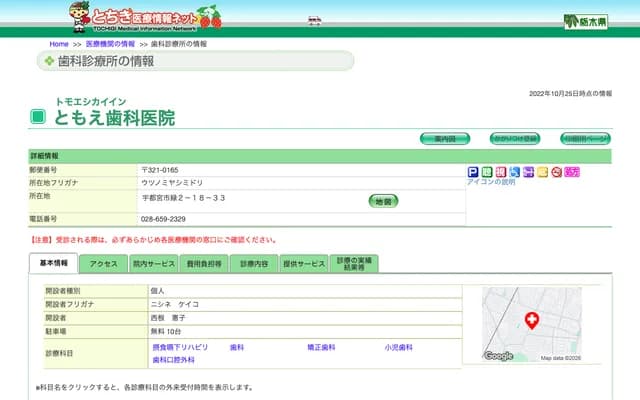Click the red square icon in the icon row
Image resolution: width=640 pixels, height=400 pixels.
coord(501,172)
